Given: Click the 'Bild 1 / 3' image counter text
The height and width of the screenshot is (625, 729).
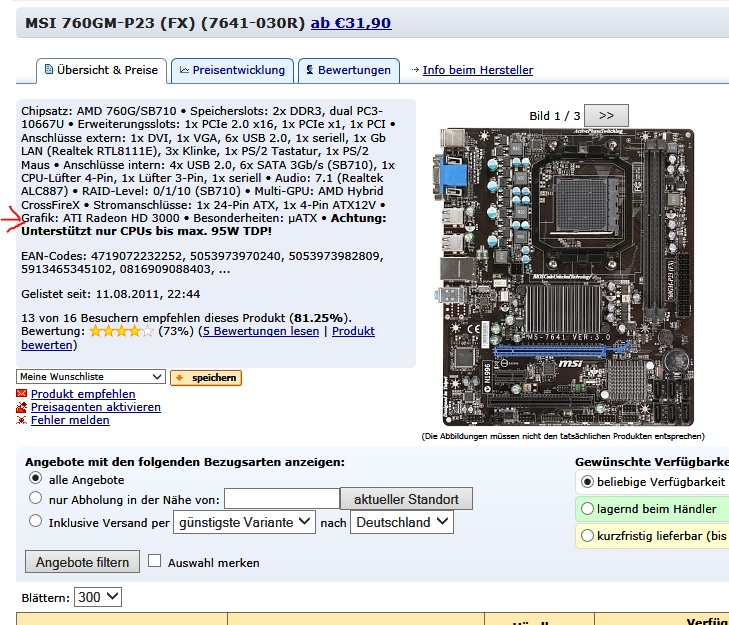Looking at the screenshot, I should coord(555,116).
